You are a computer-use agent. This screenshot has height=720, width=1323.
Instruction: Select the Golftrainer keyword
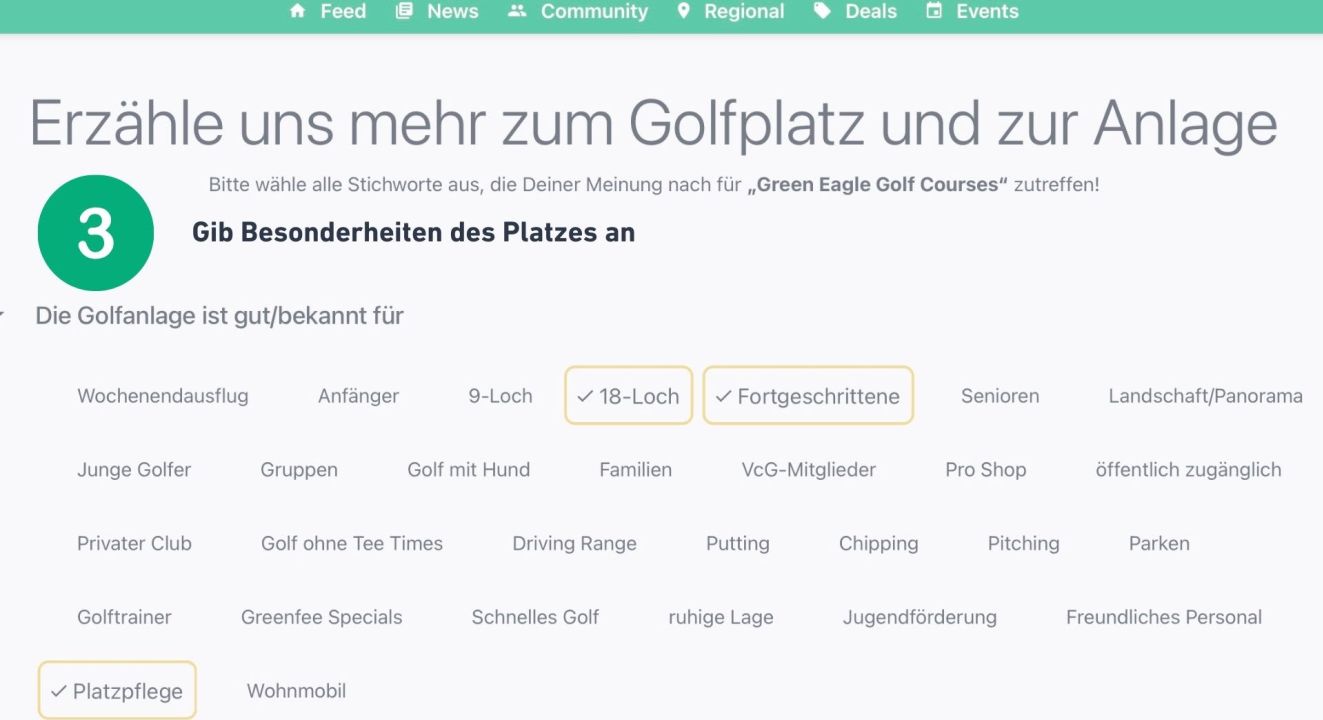coord(124,617)
